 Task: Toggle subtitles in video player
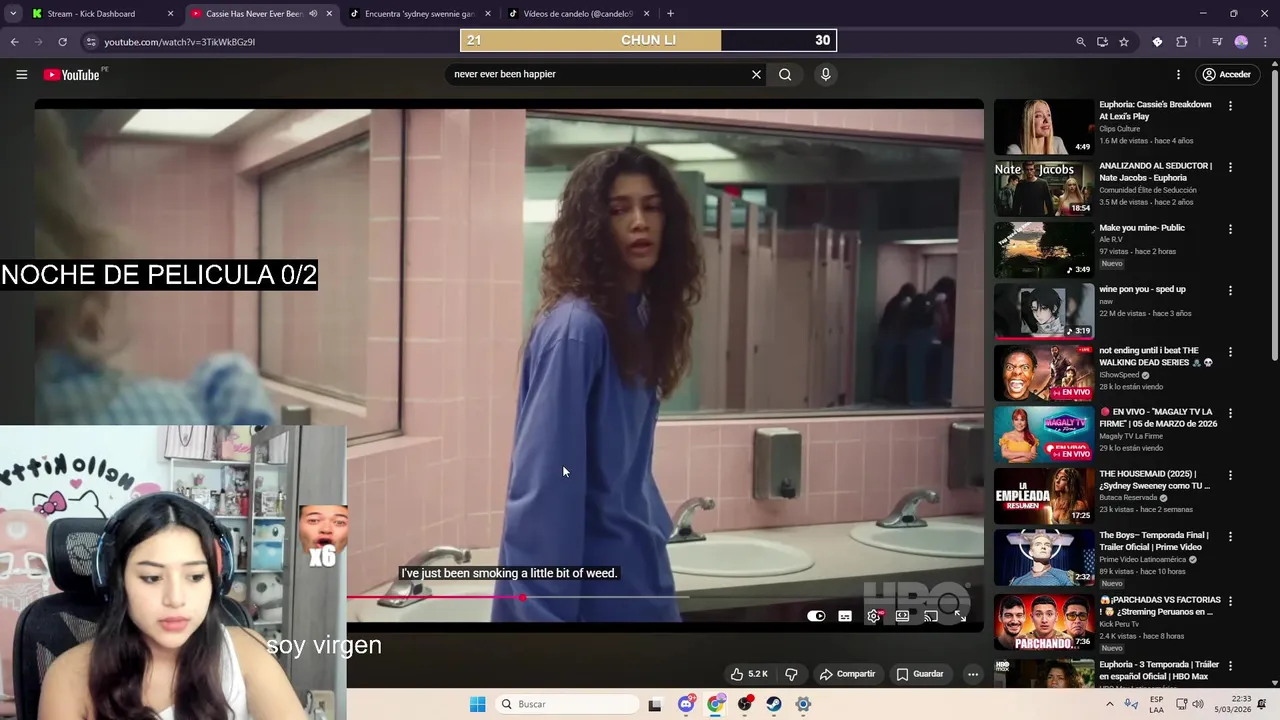click(845, 616)
